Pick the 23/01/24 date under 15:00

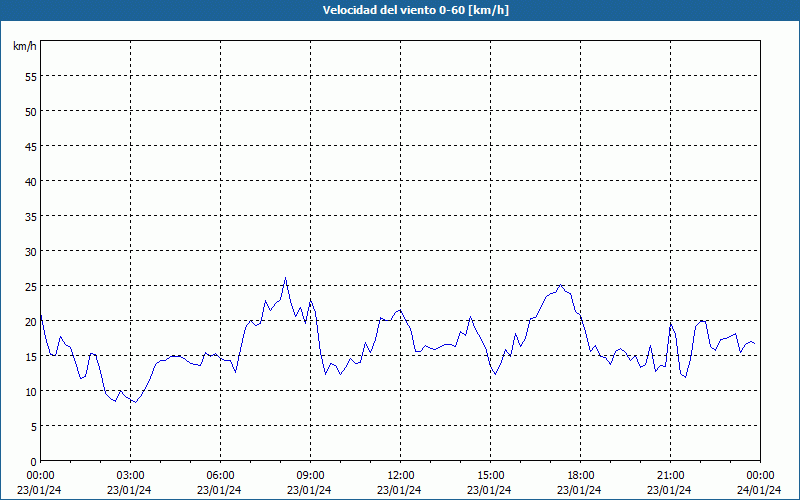(489, 490)
